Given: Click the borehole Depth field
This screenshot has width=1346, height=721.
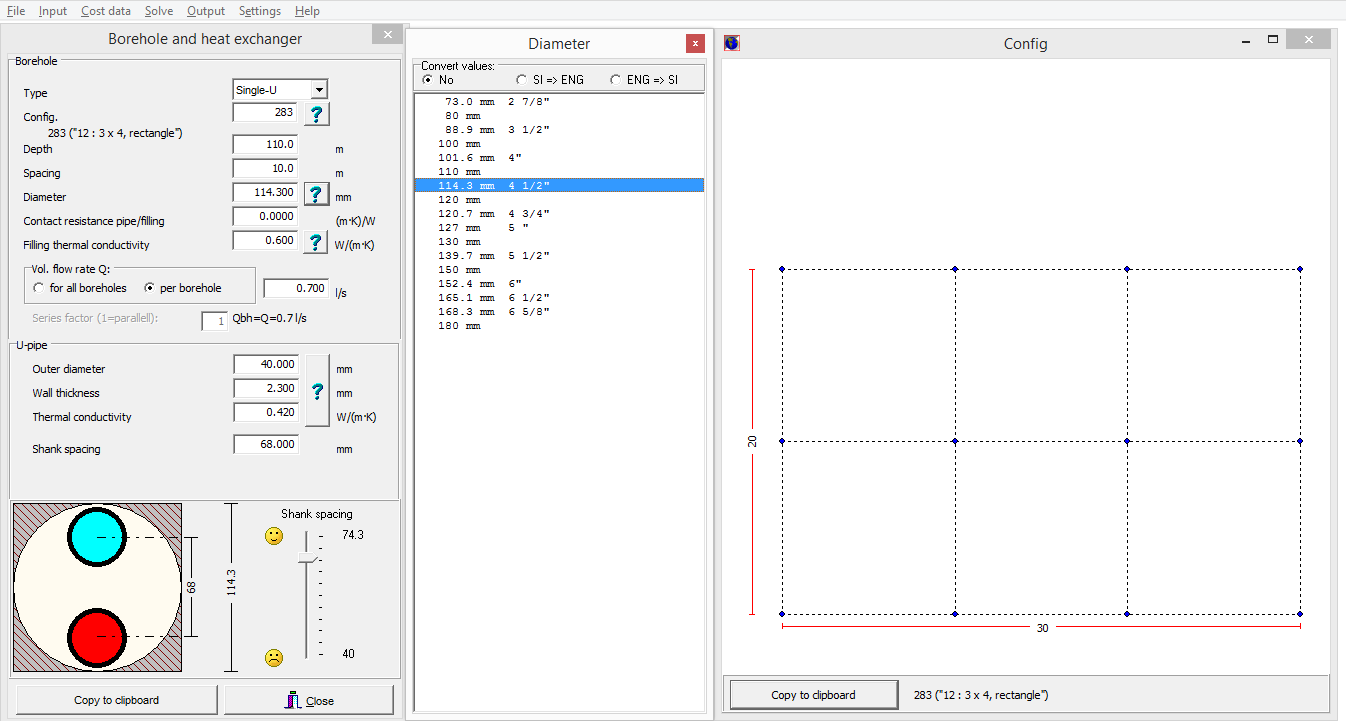Looking at the screenshot, I should [x=265, y=144].
